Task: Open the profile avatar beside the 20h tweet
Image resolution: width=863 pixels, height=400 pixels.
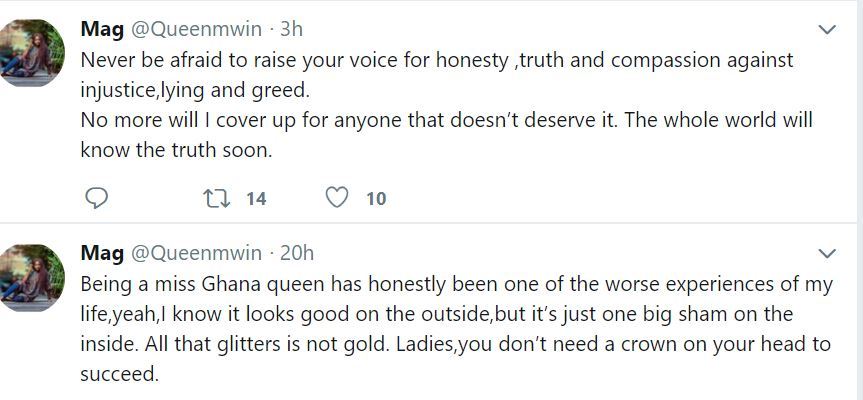Action: [31, 278]
